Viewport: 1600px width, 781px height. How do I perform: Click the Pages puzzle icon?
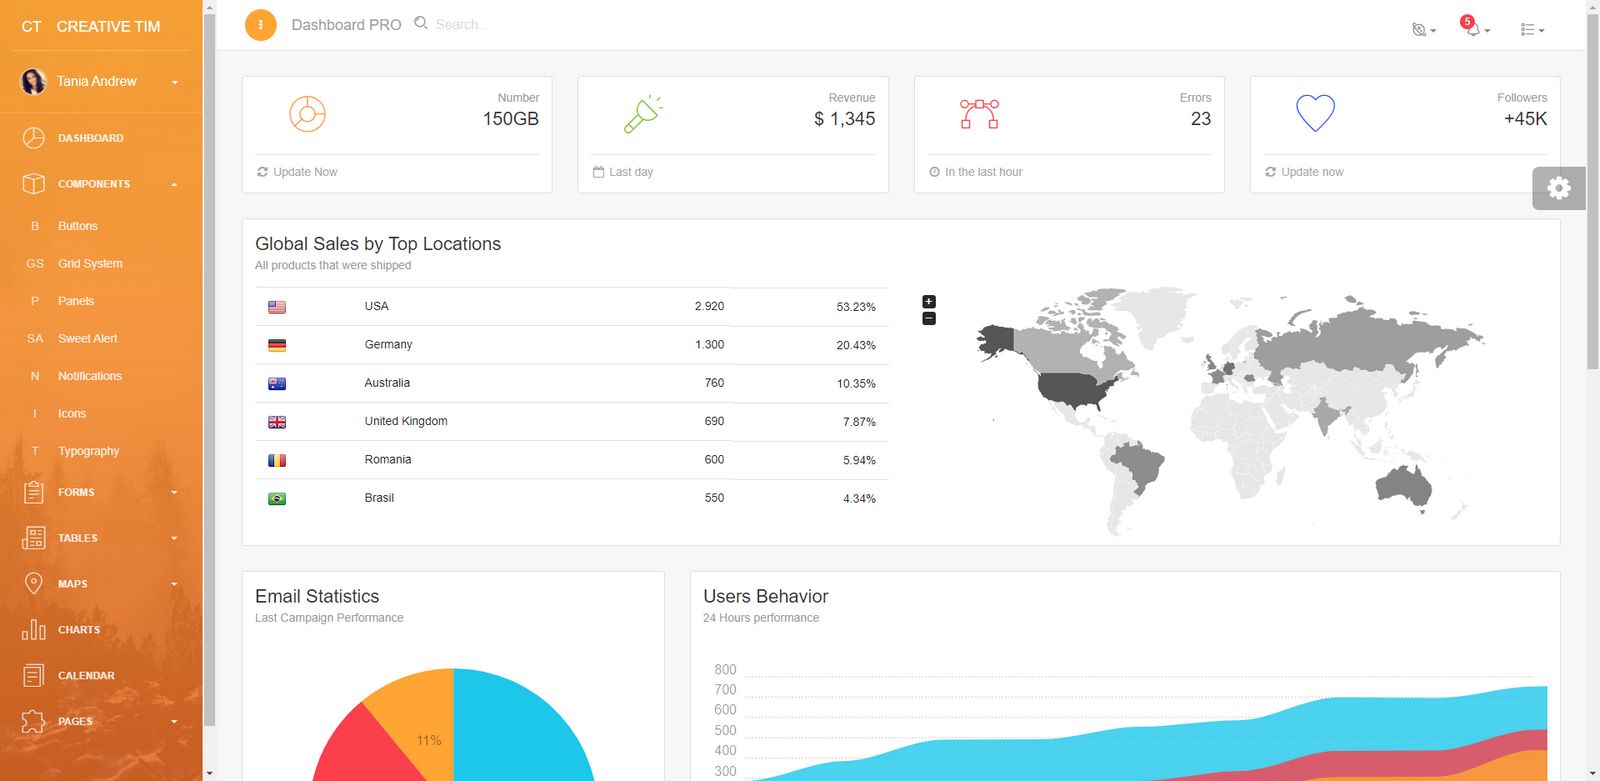coord(34,721)
